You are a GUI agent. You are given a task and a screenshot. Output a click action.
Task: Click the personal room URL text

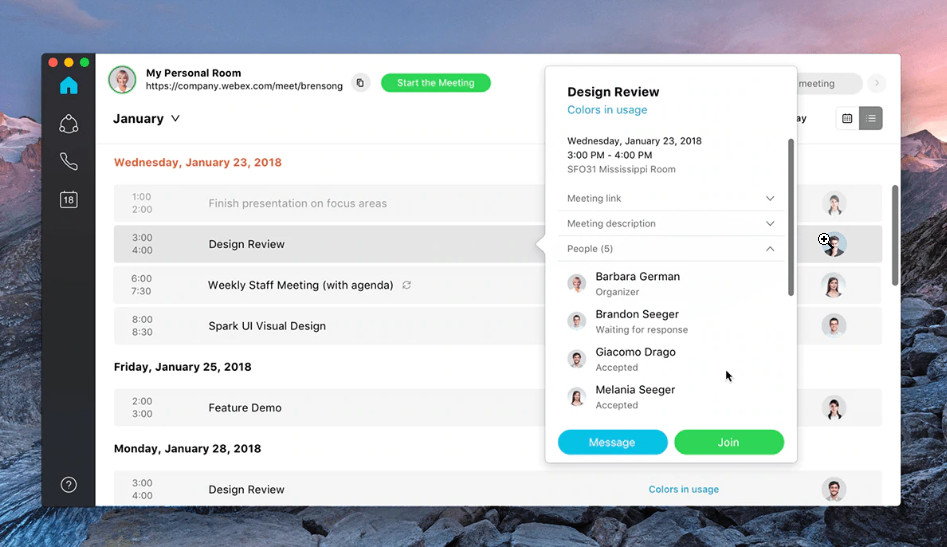(244, 86)
